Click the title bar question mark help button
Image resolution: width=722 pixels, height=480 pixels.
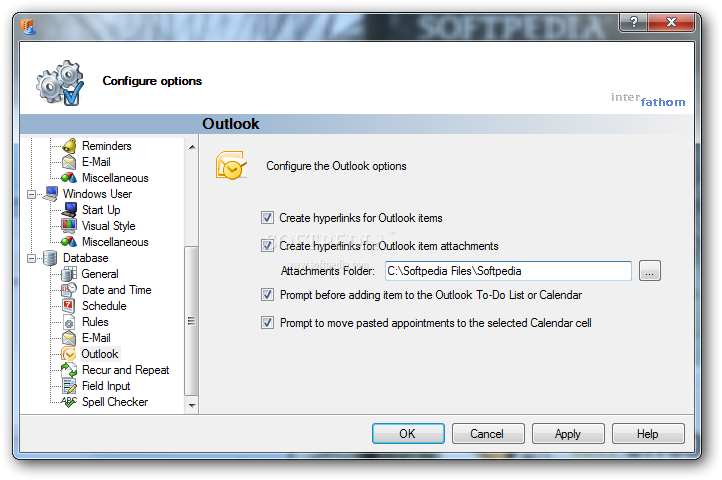pos(634,22)
